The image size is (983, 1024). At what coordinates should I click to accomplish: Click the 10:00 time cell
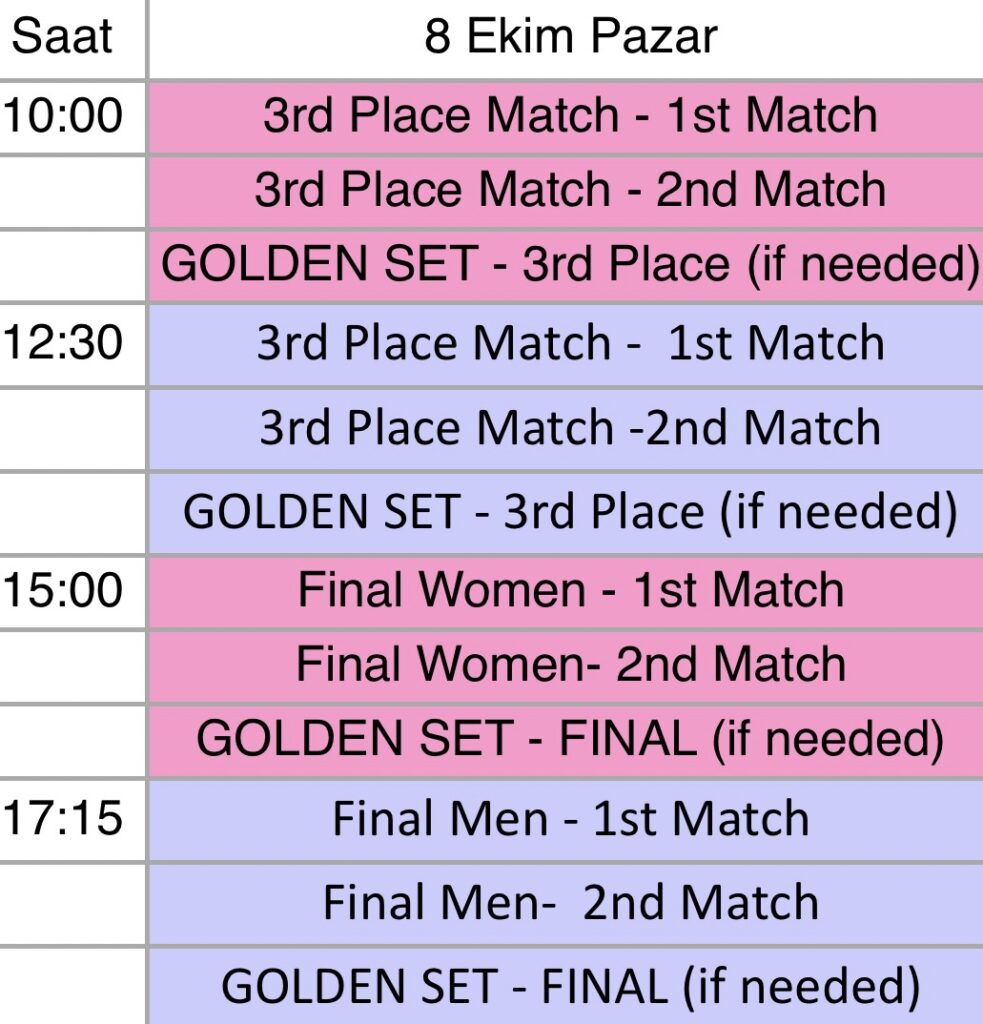[62, 116]
